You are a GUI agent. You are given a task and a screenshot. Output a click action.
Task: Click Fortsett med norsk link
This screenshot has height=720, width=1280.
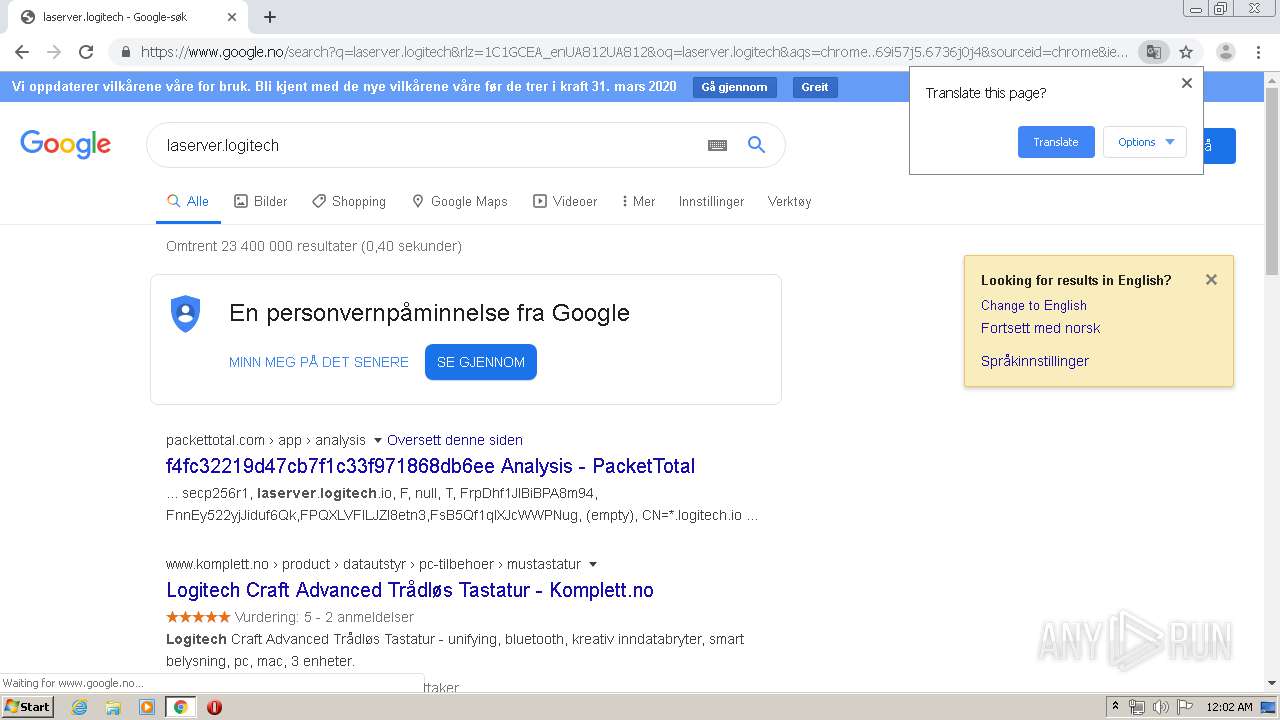(1040, 328)
